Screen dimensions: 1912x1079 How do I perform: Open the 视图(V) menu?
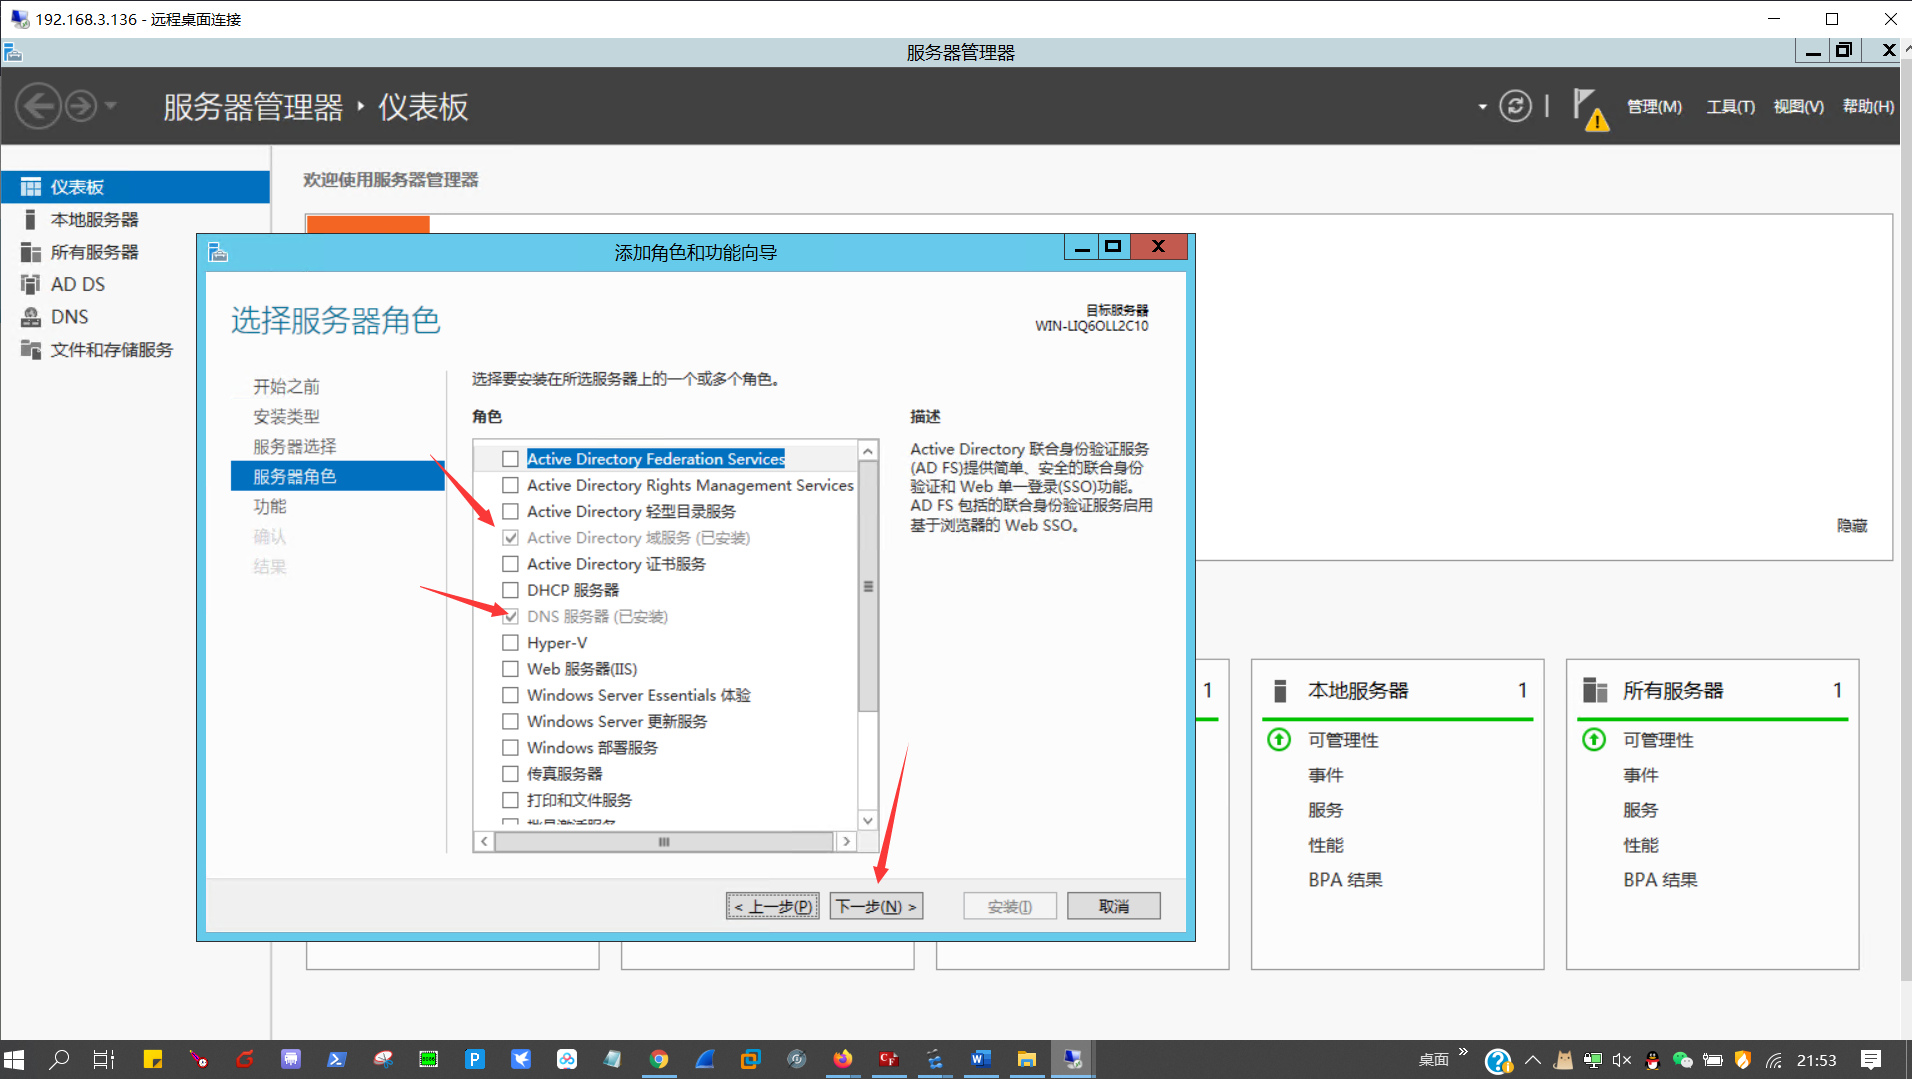[x=1798, y=107]
